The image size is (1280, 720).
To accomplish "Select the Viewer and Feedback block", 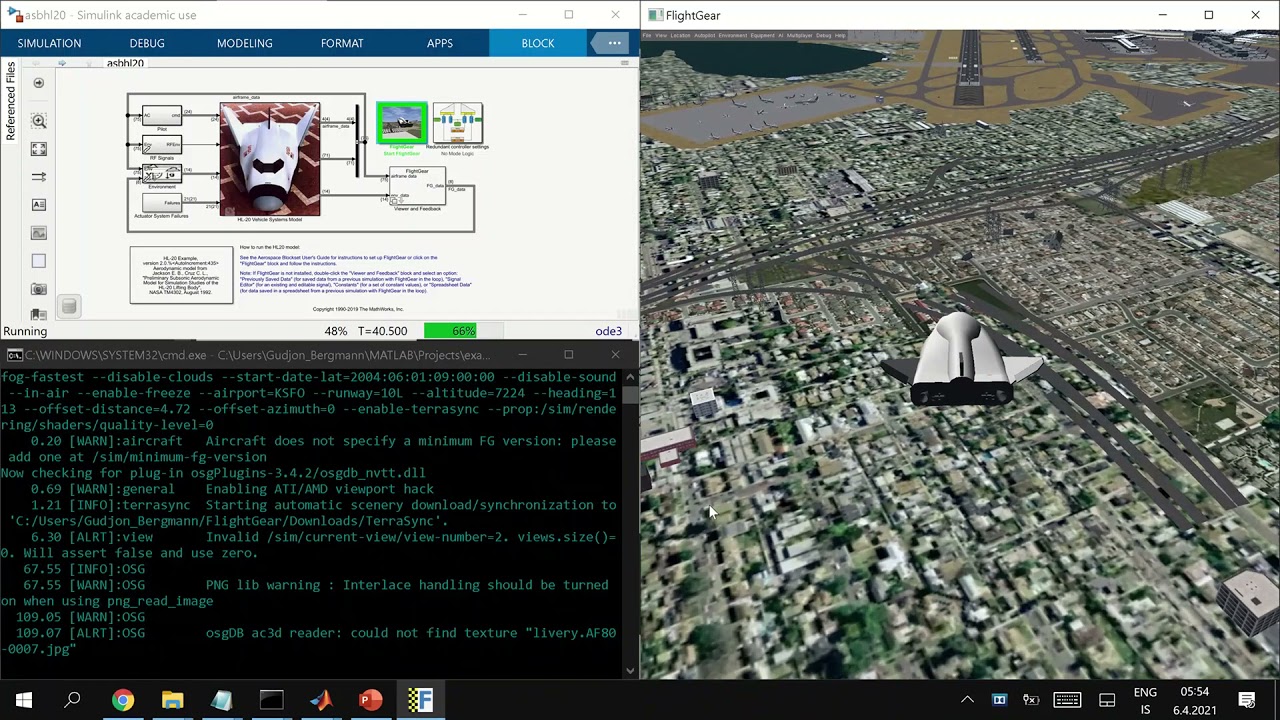I will coord(417,185).
